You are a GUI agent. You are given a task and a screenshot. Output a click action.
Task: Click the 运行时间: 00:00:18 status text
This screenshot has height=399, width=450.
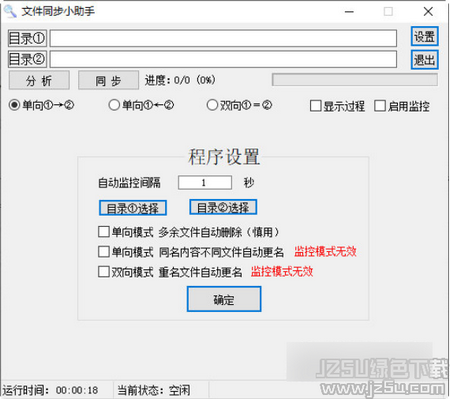pos(50,390)
